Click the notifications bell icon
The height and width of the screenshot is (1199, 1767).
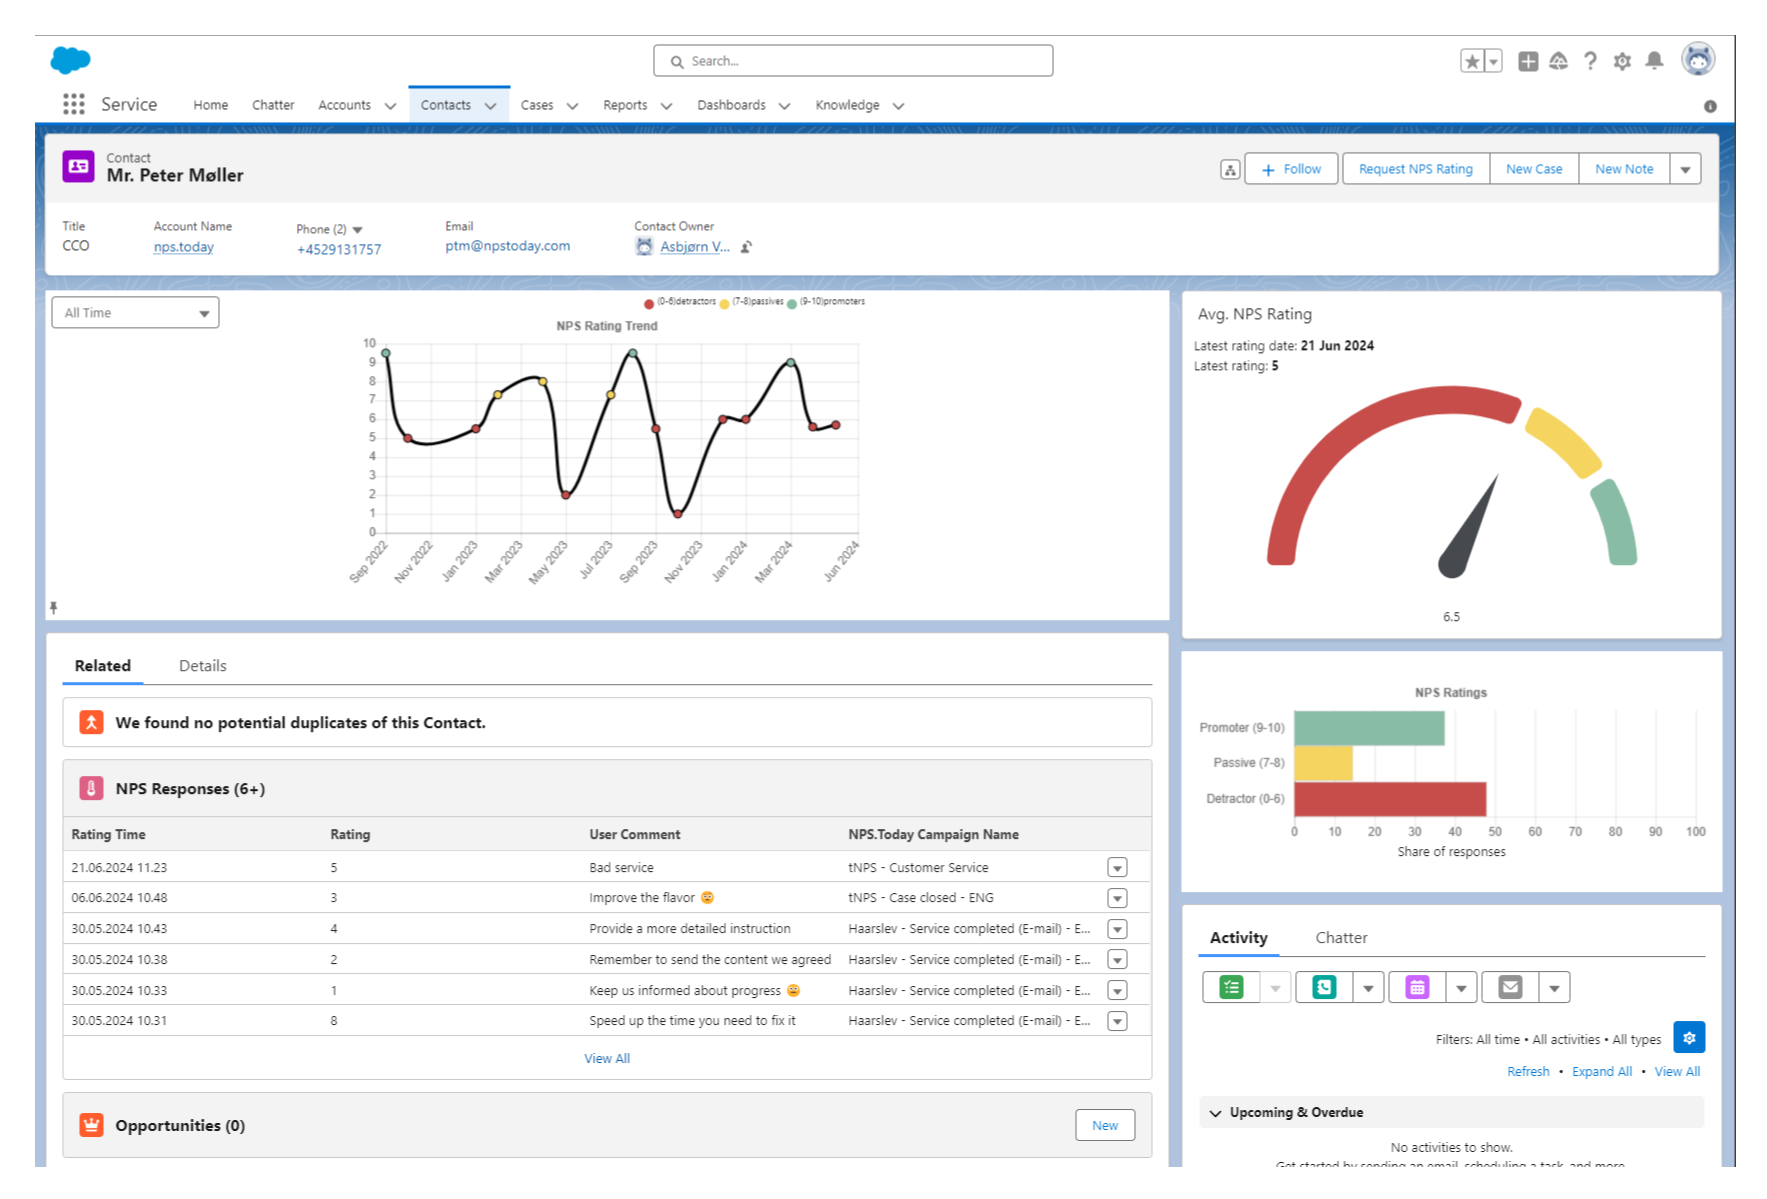(1654, 61)
